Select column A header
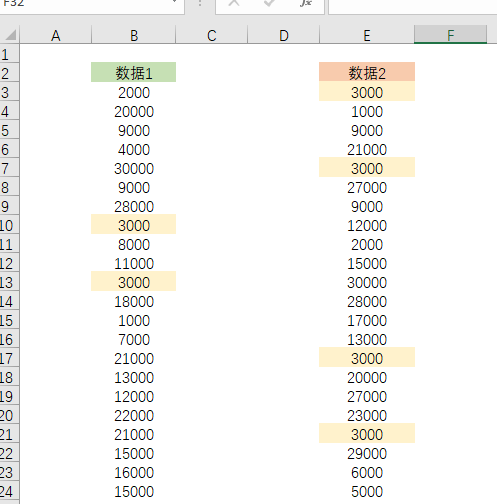 [56, 35]
